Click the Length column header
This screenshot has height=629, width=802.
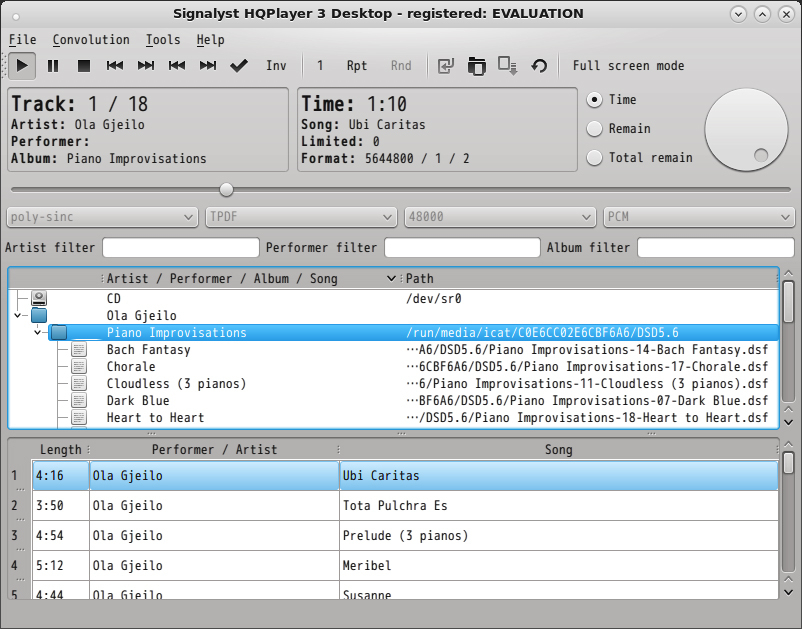pyautogui.click(x=61, y=450)
